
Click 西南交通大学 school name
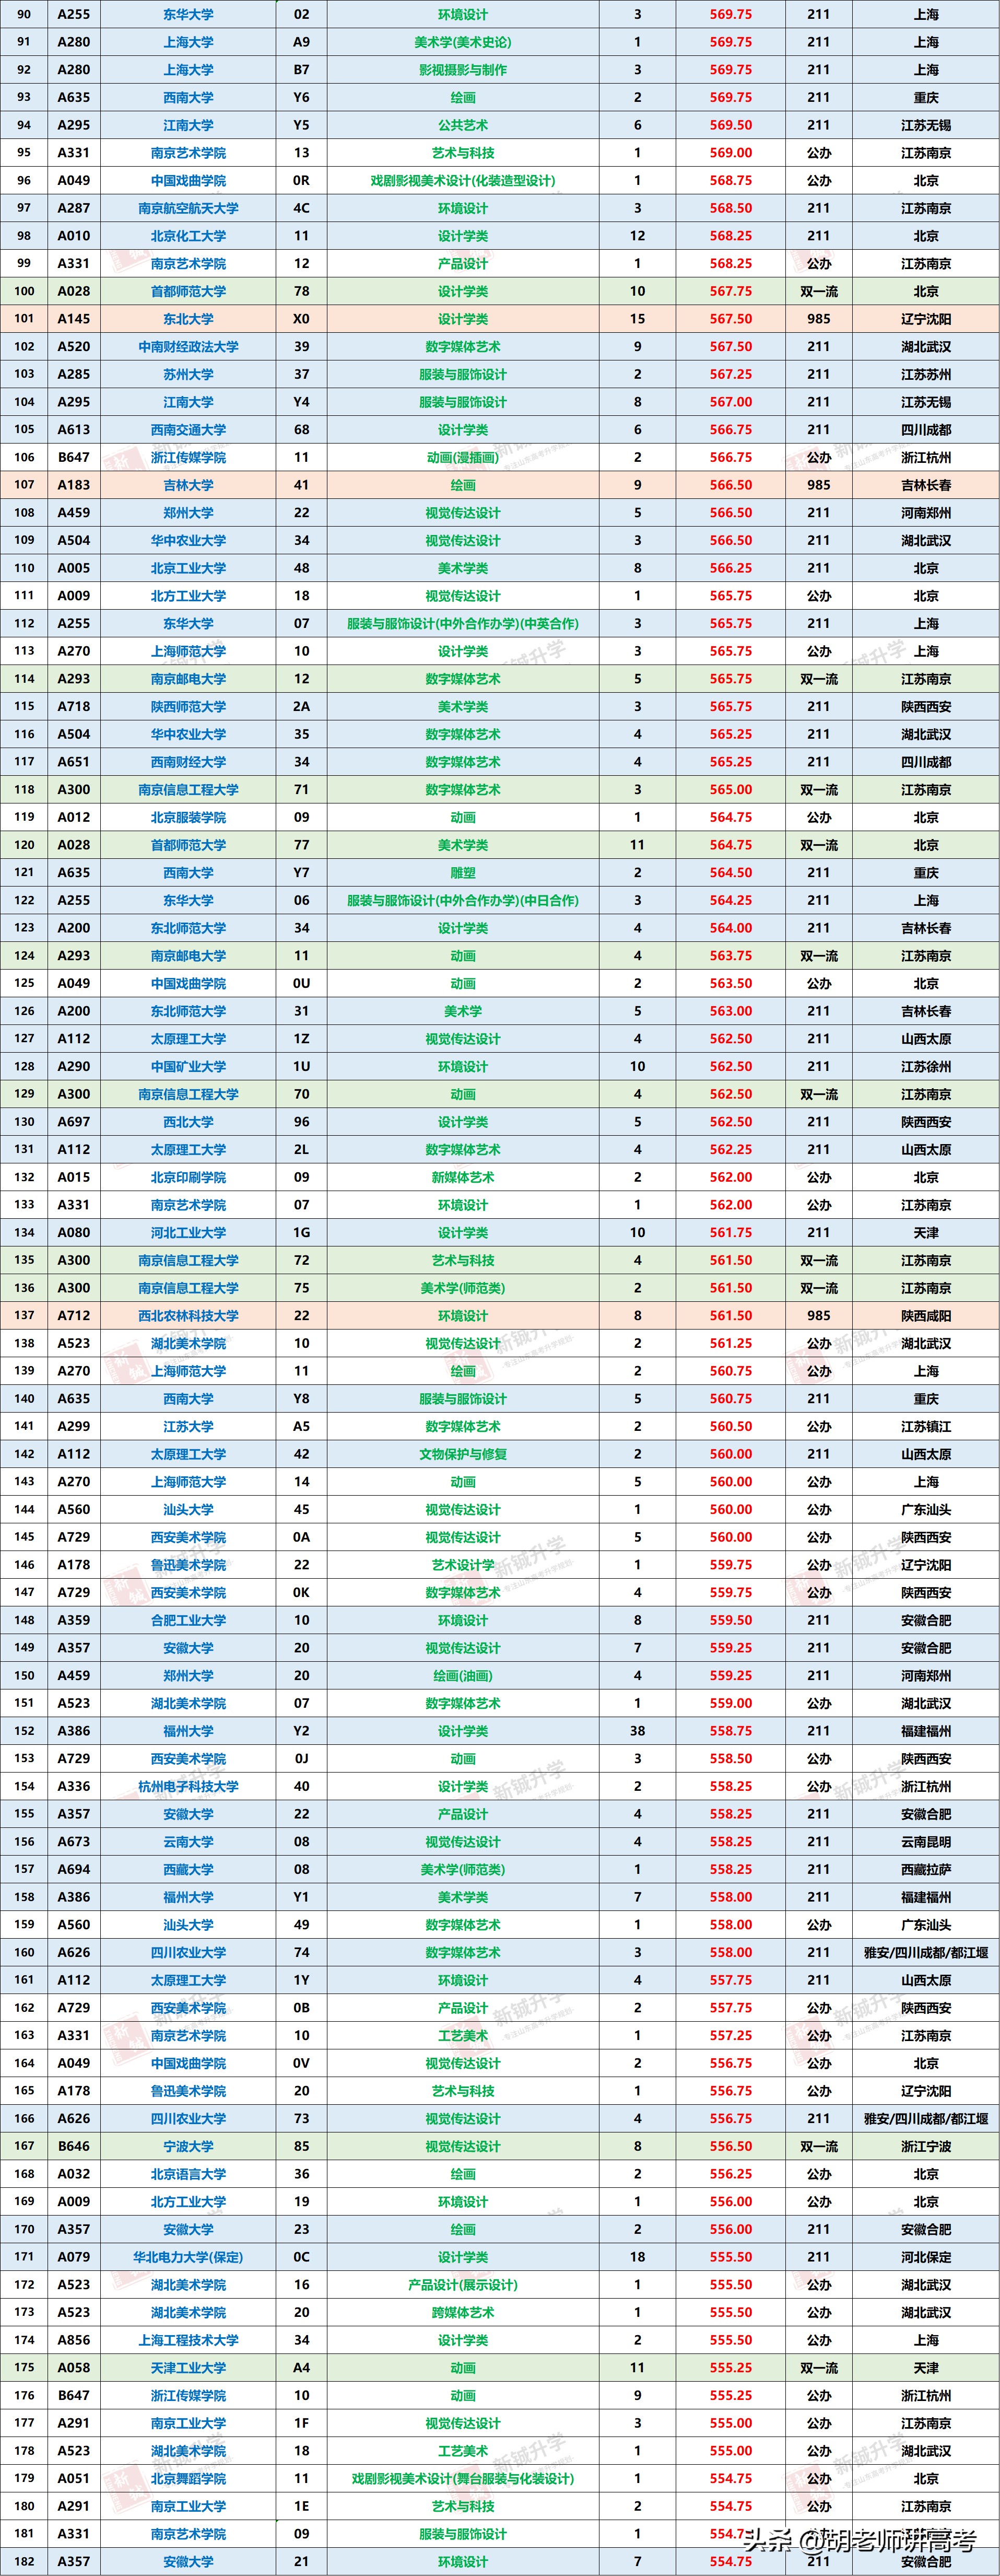point(188,430)
